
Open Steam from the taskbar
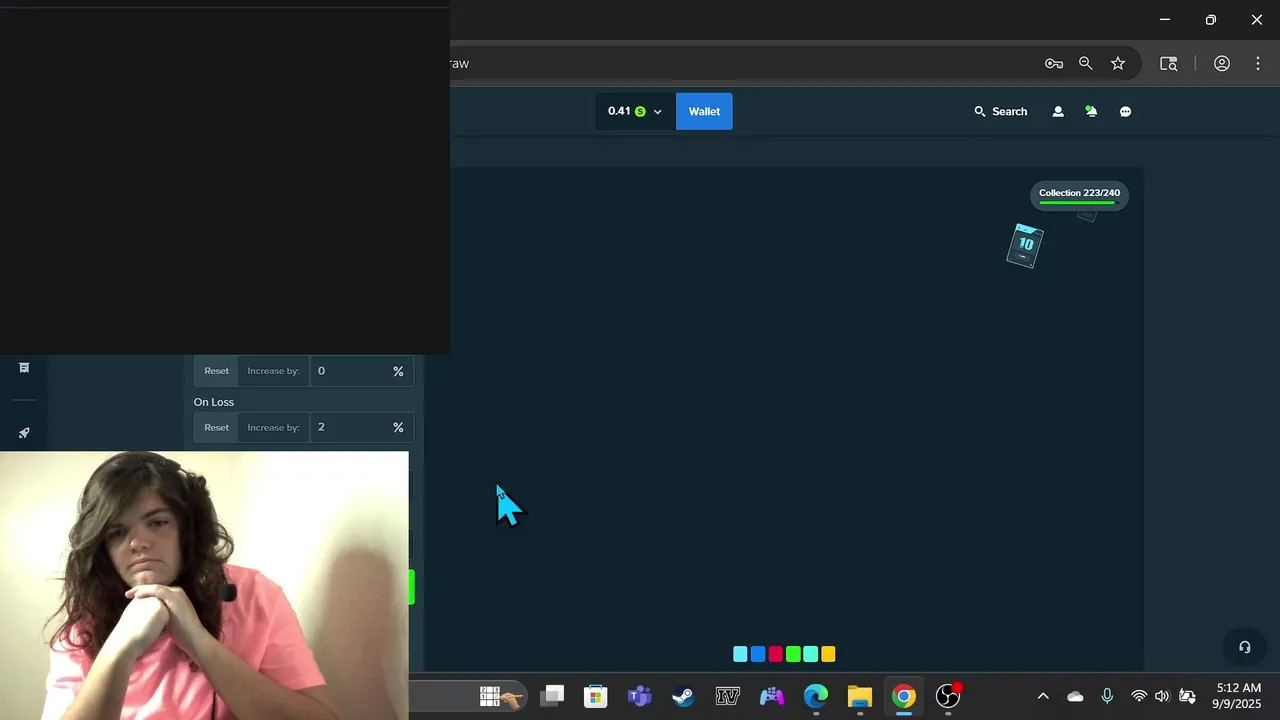[x=683, y=696]
